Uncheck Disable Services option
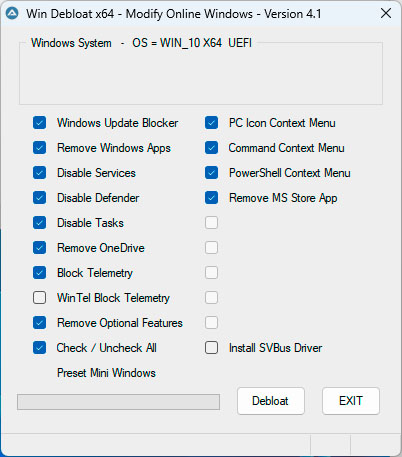The image size is (402, 457). 40,173
